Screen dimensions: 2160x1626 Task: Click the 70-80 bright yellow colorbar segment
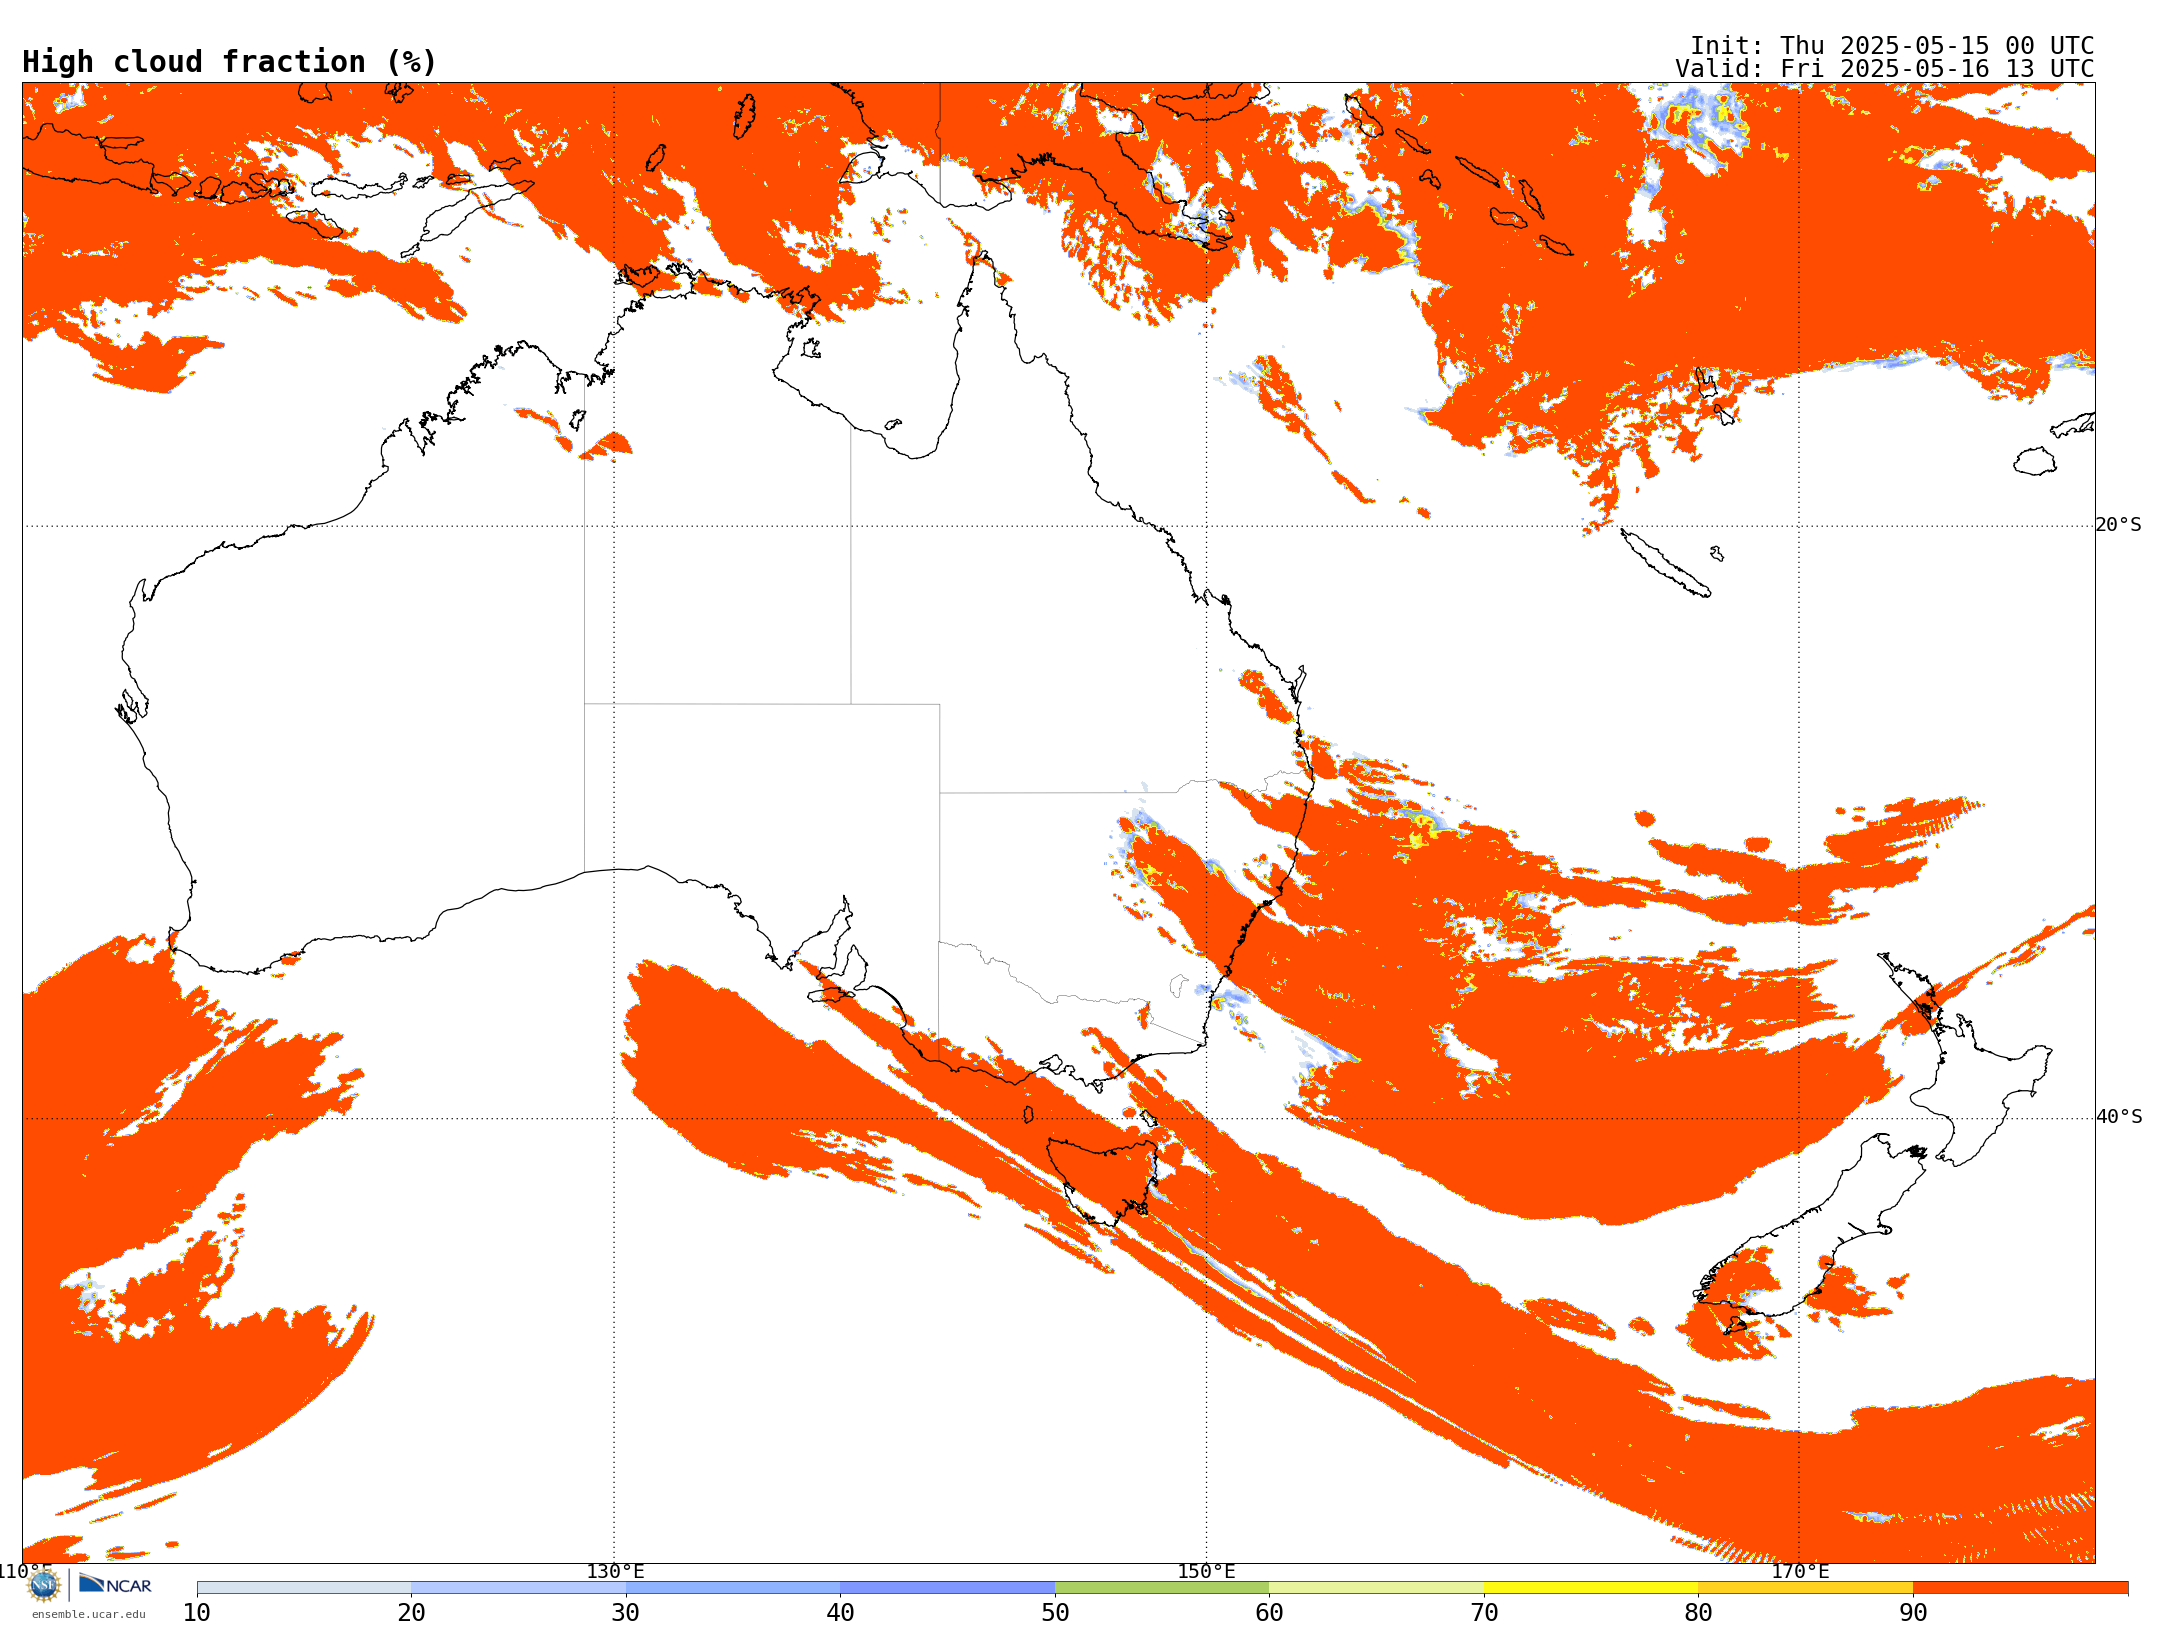tap(1591, 1588)
